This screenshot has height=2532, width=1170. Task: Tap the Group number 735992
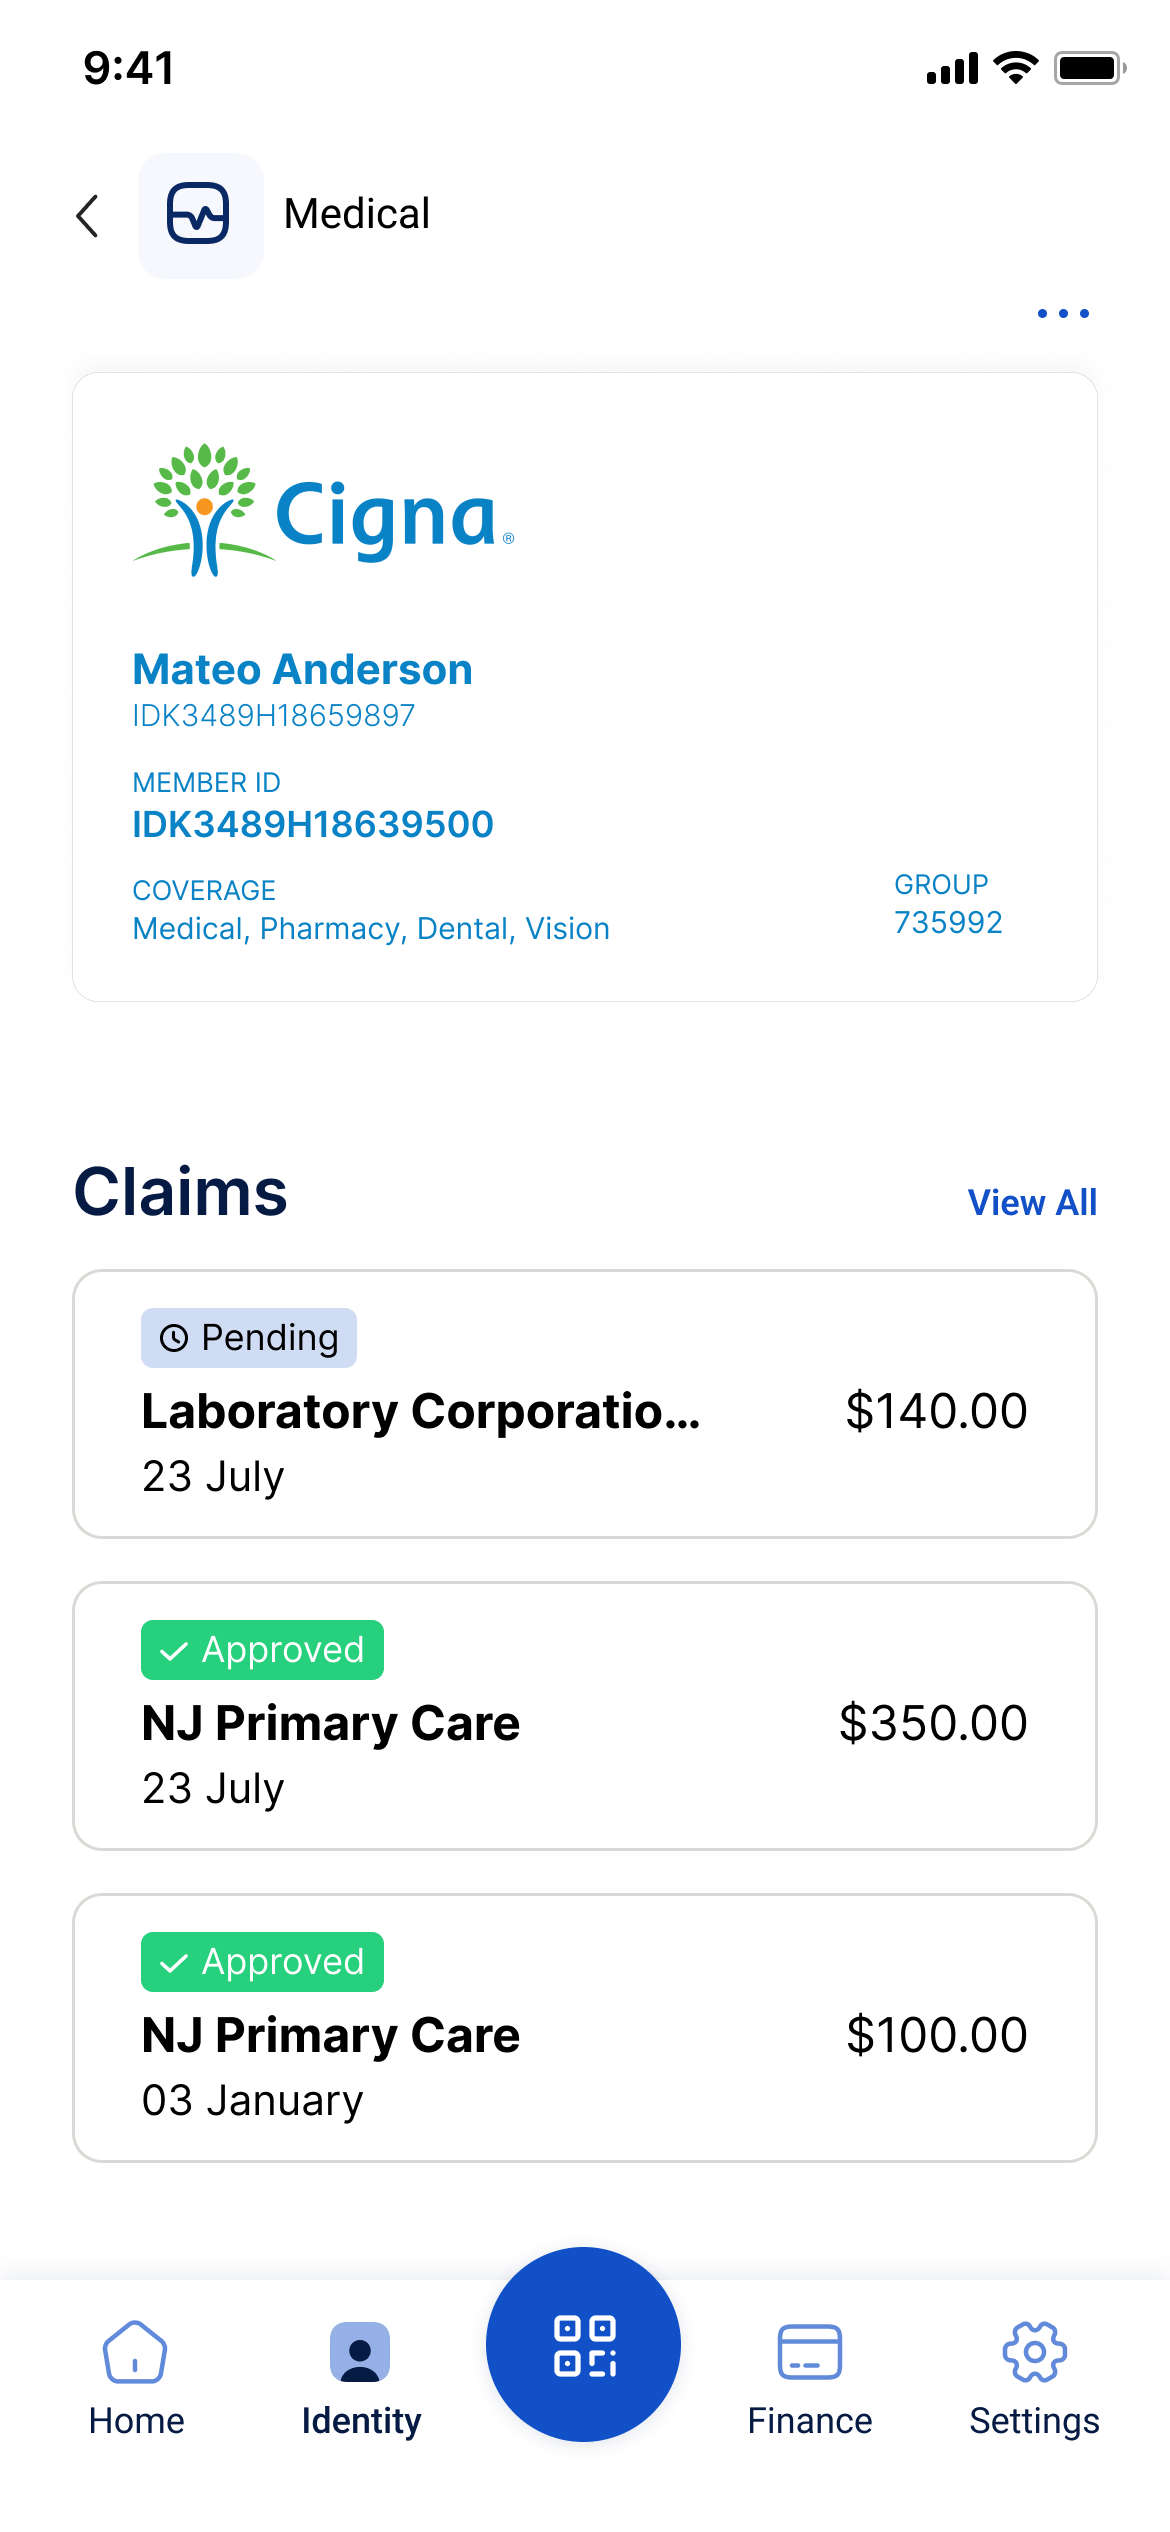(x=948, y=922)
